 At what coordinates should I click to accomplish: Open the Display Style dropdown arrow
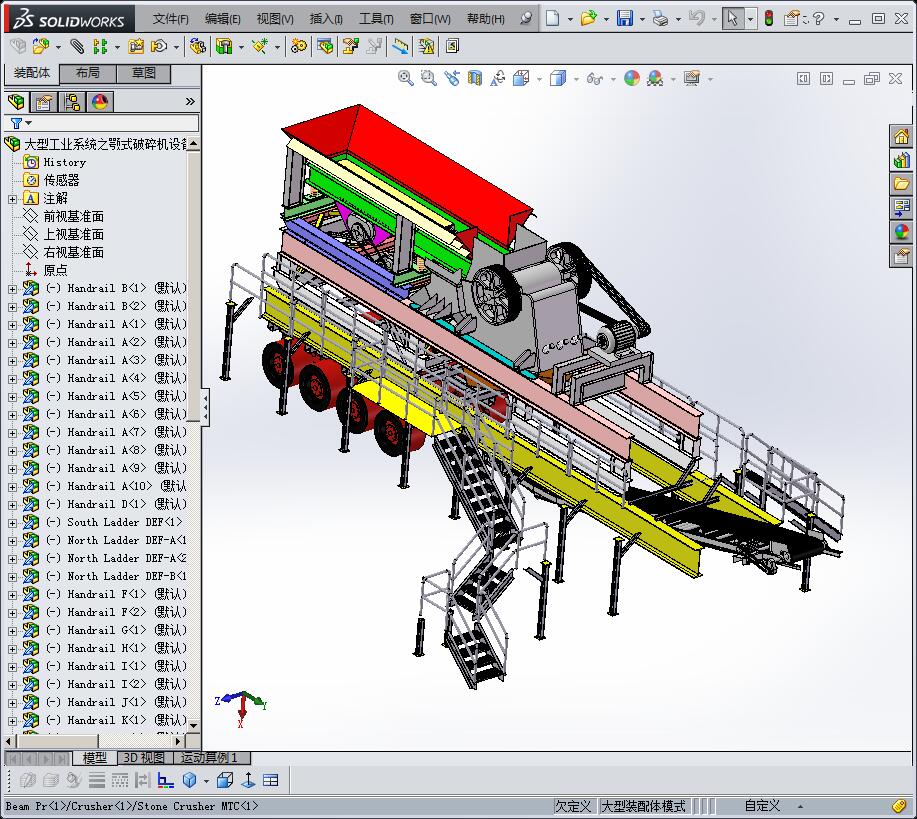[x=576, y=78]
